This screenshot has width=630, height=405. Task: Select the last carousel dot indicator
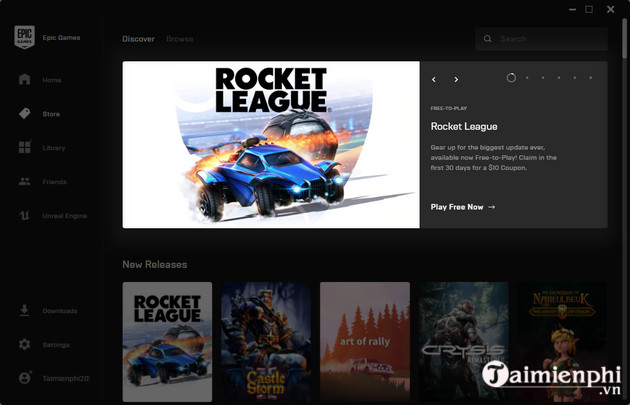pyautogui.click(x=591, y=78)
